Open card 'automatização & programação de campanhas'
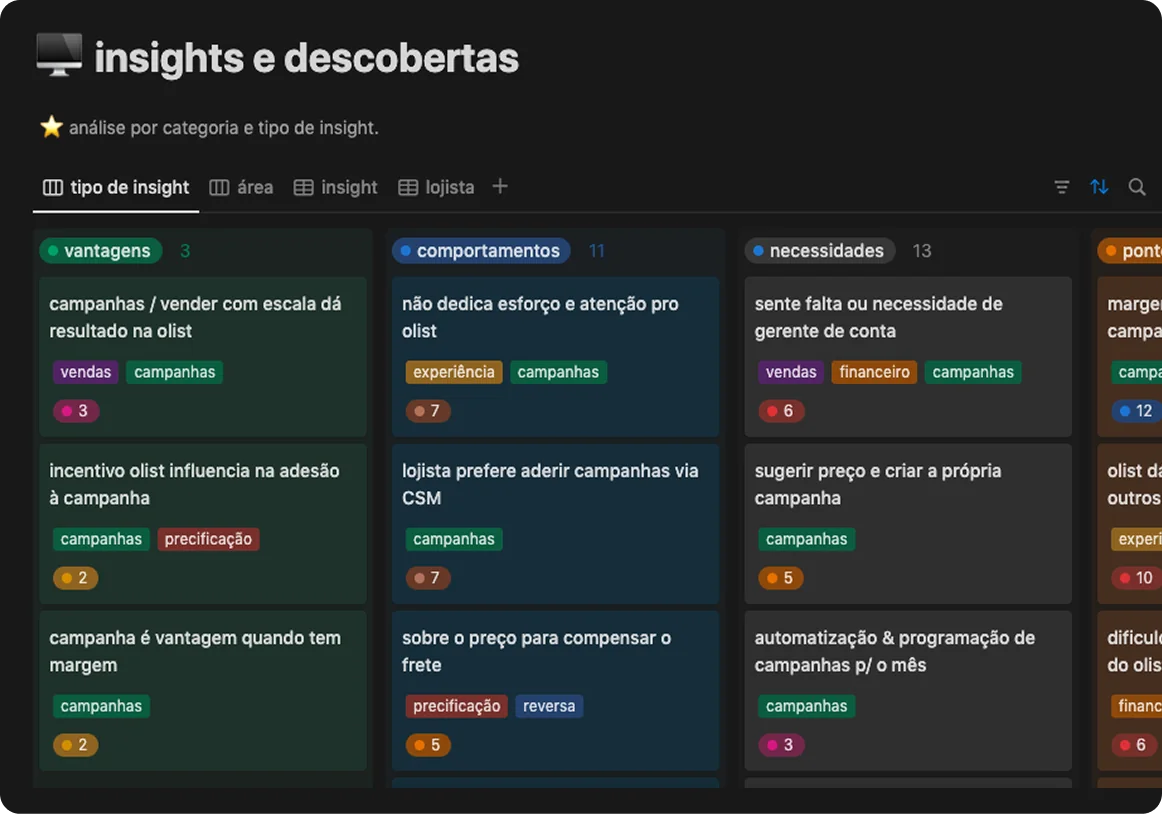Image resolution: width=1162 pixels, height=814 pixels. point(909,690)
